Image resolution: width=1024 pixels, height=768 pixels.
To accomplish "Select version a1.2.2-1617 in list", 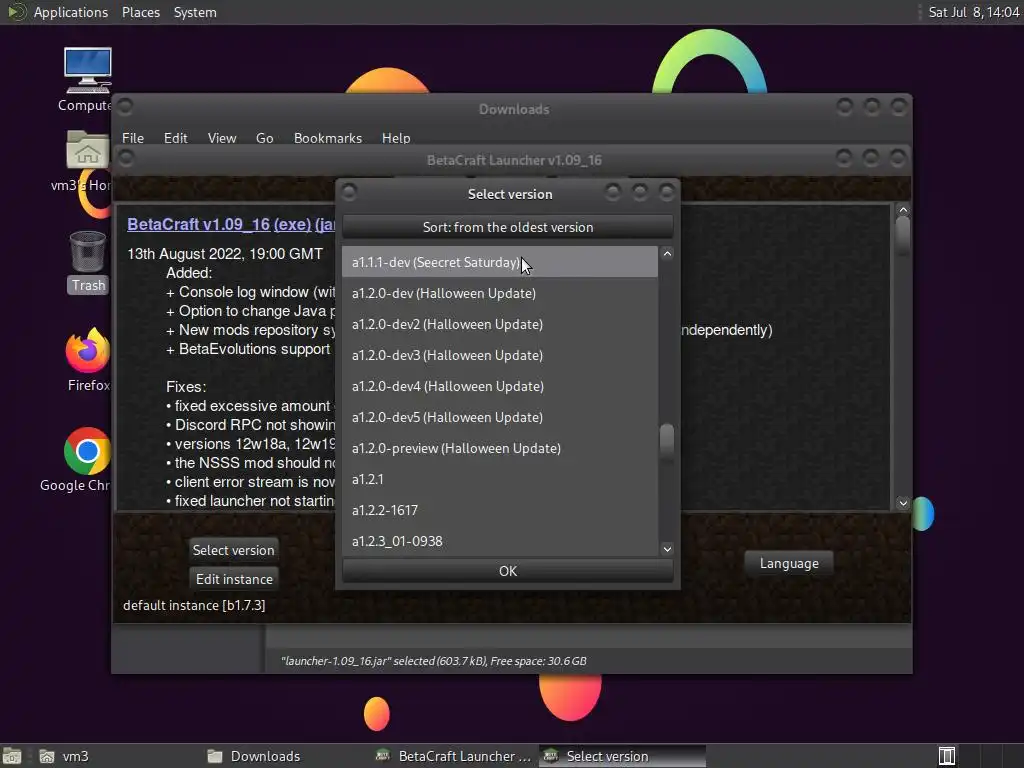I will click(x=500, y=510).
